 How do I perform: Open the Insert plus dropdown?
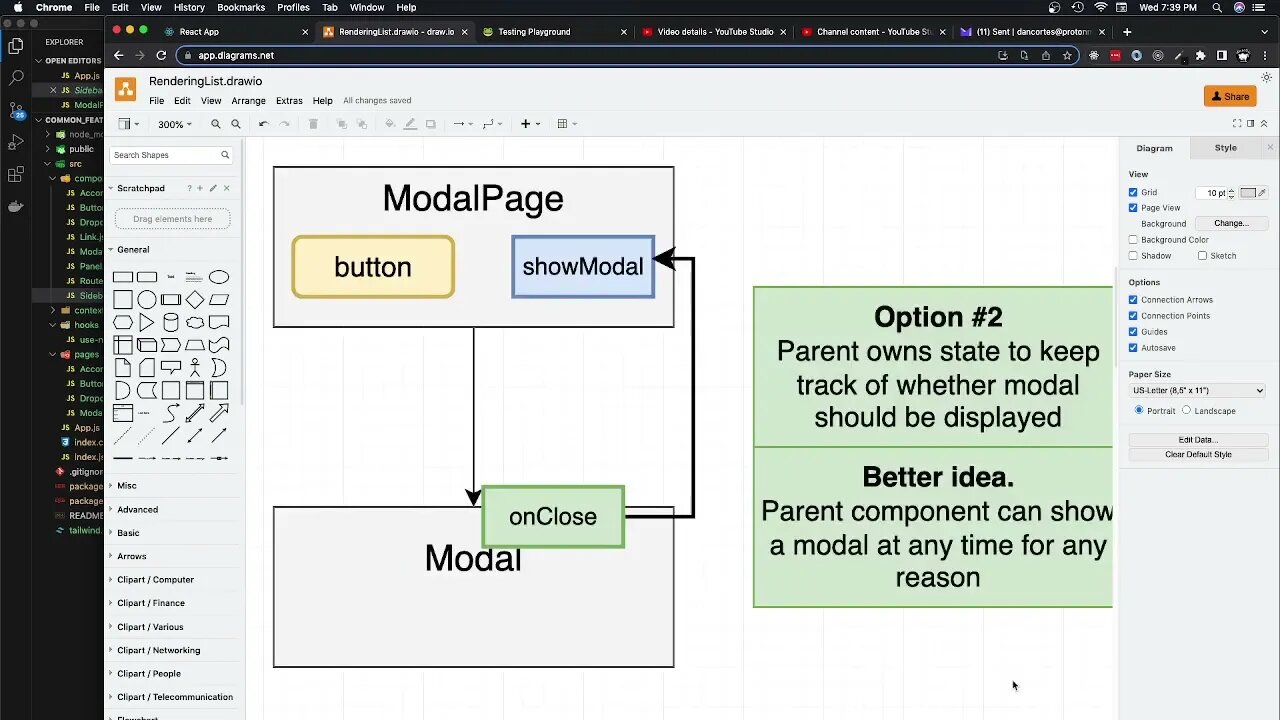(x=530, y=124)
